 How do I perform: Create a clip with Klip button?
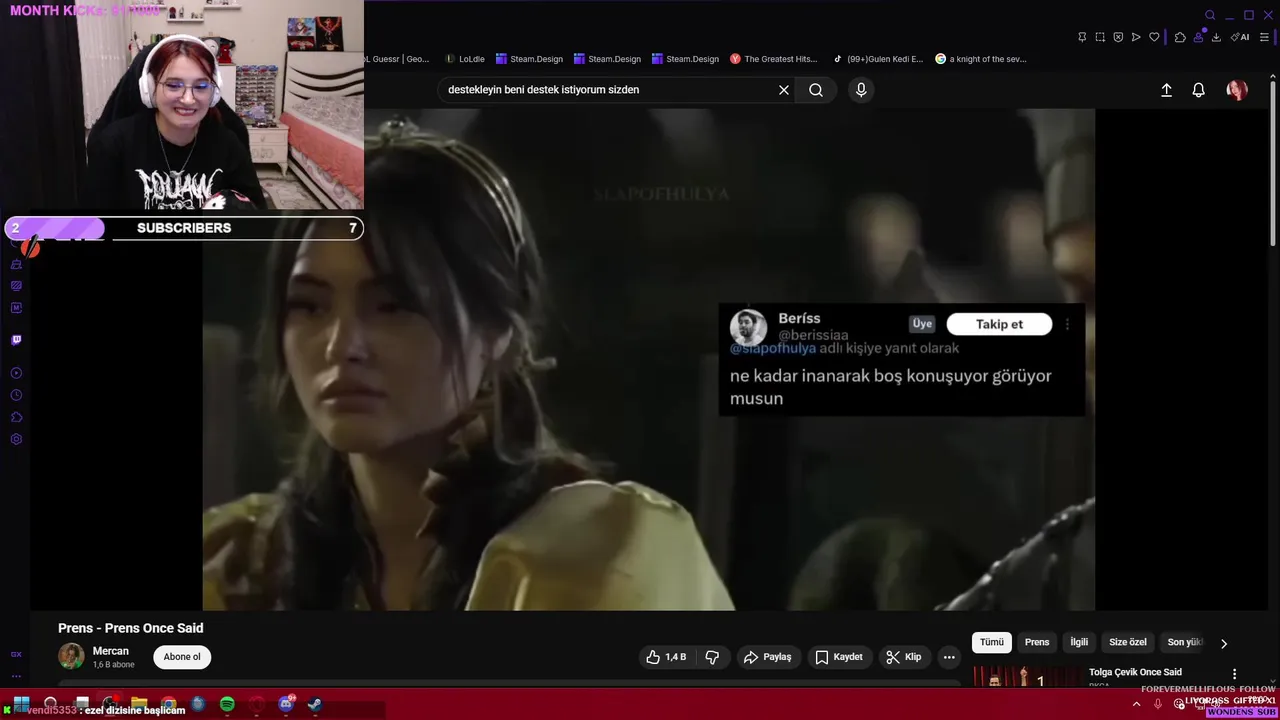pyautogui.click(x=903, y=657)
